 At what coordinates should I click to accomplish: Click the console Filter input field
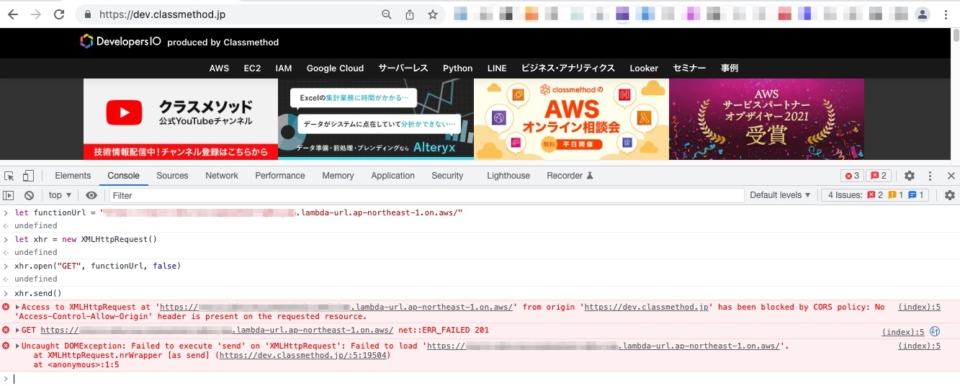click(x=426, y=195)
